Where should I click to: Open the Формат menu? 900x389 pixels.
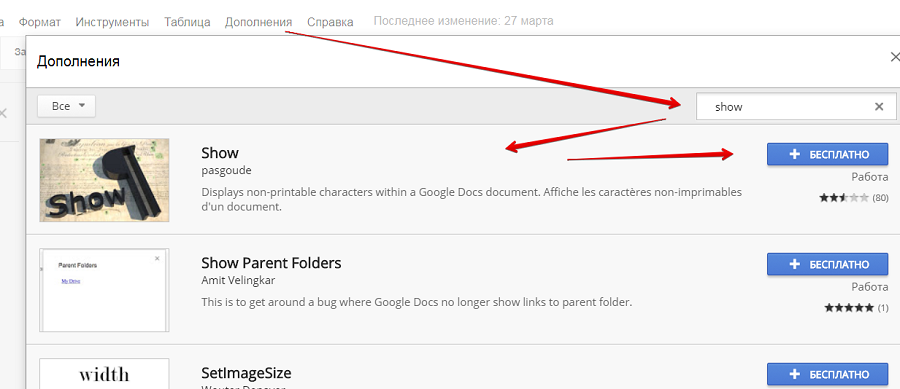click(x=39, y=22)
